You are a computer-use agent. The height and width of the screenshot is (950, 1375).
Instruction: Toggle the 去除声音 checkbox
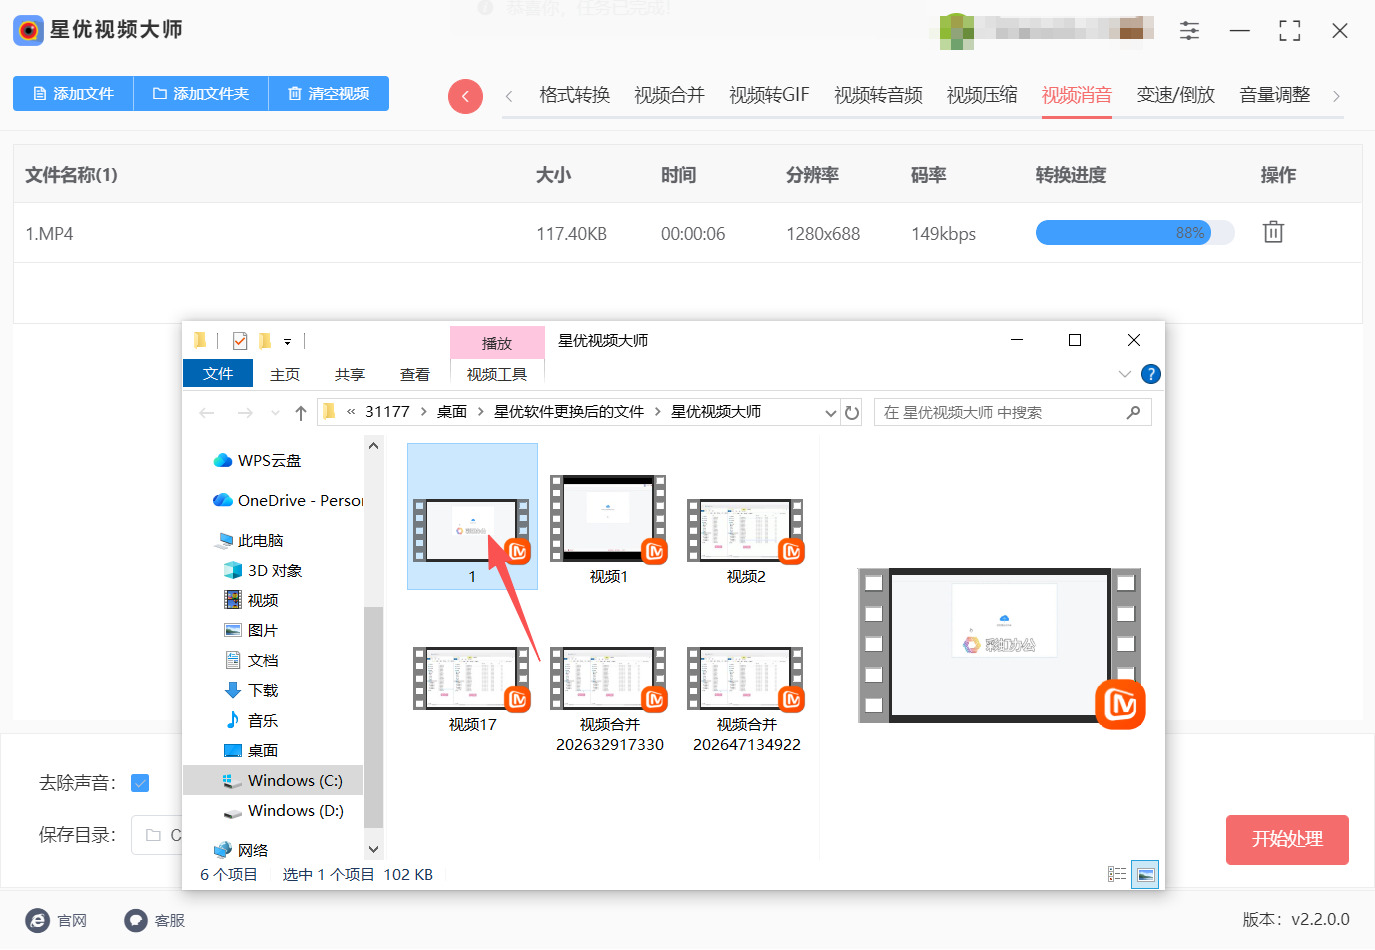pos(141,783)
